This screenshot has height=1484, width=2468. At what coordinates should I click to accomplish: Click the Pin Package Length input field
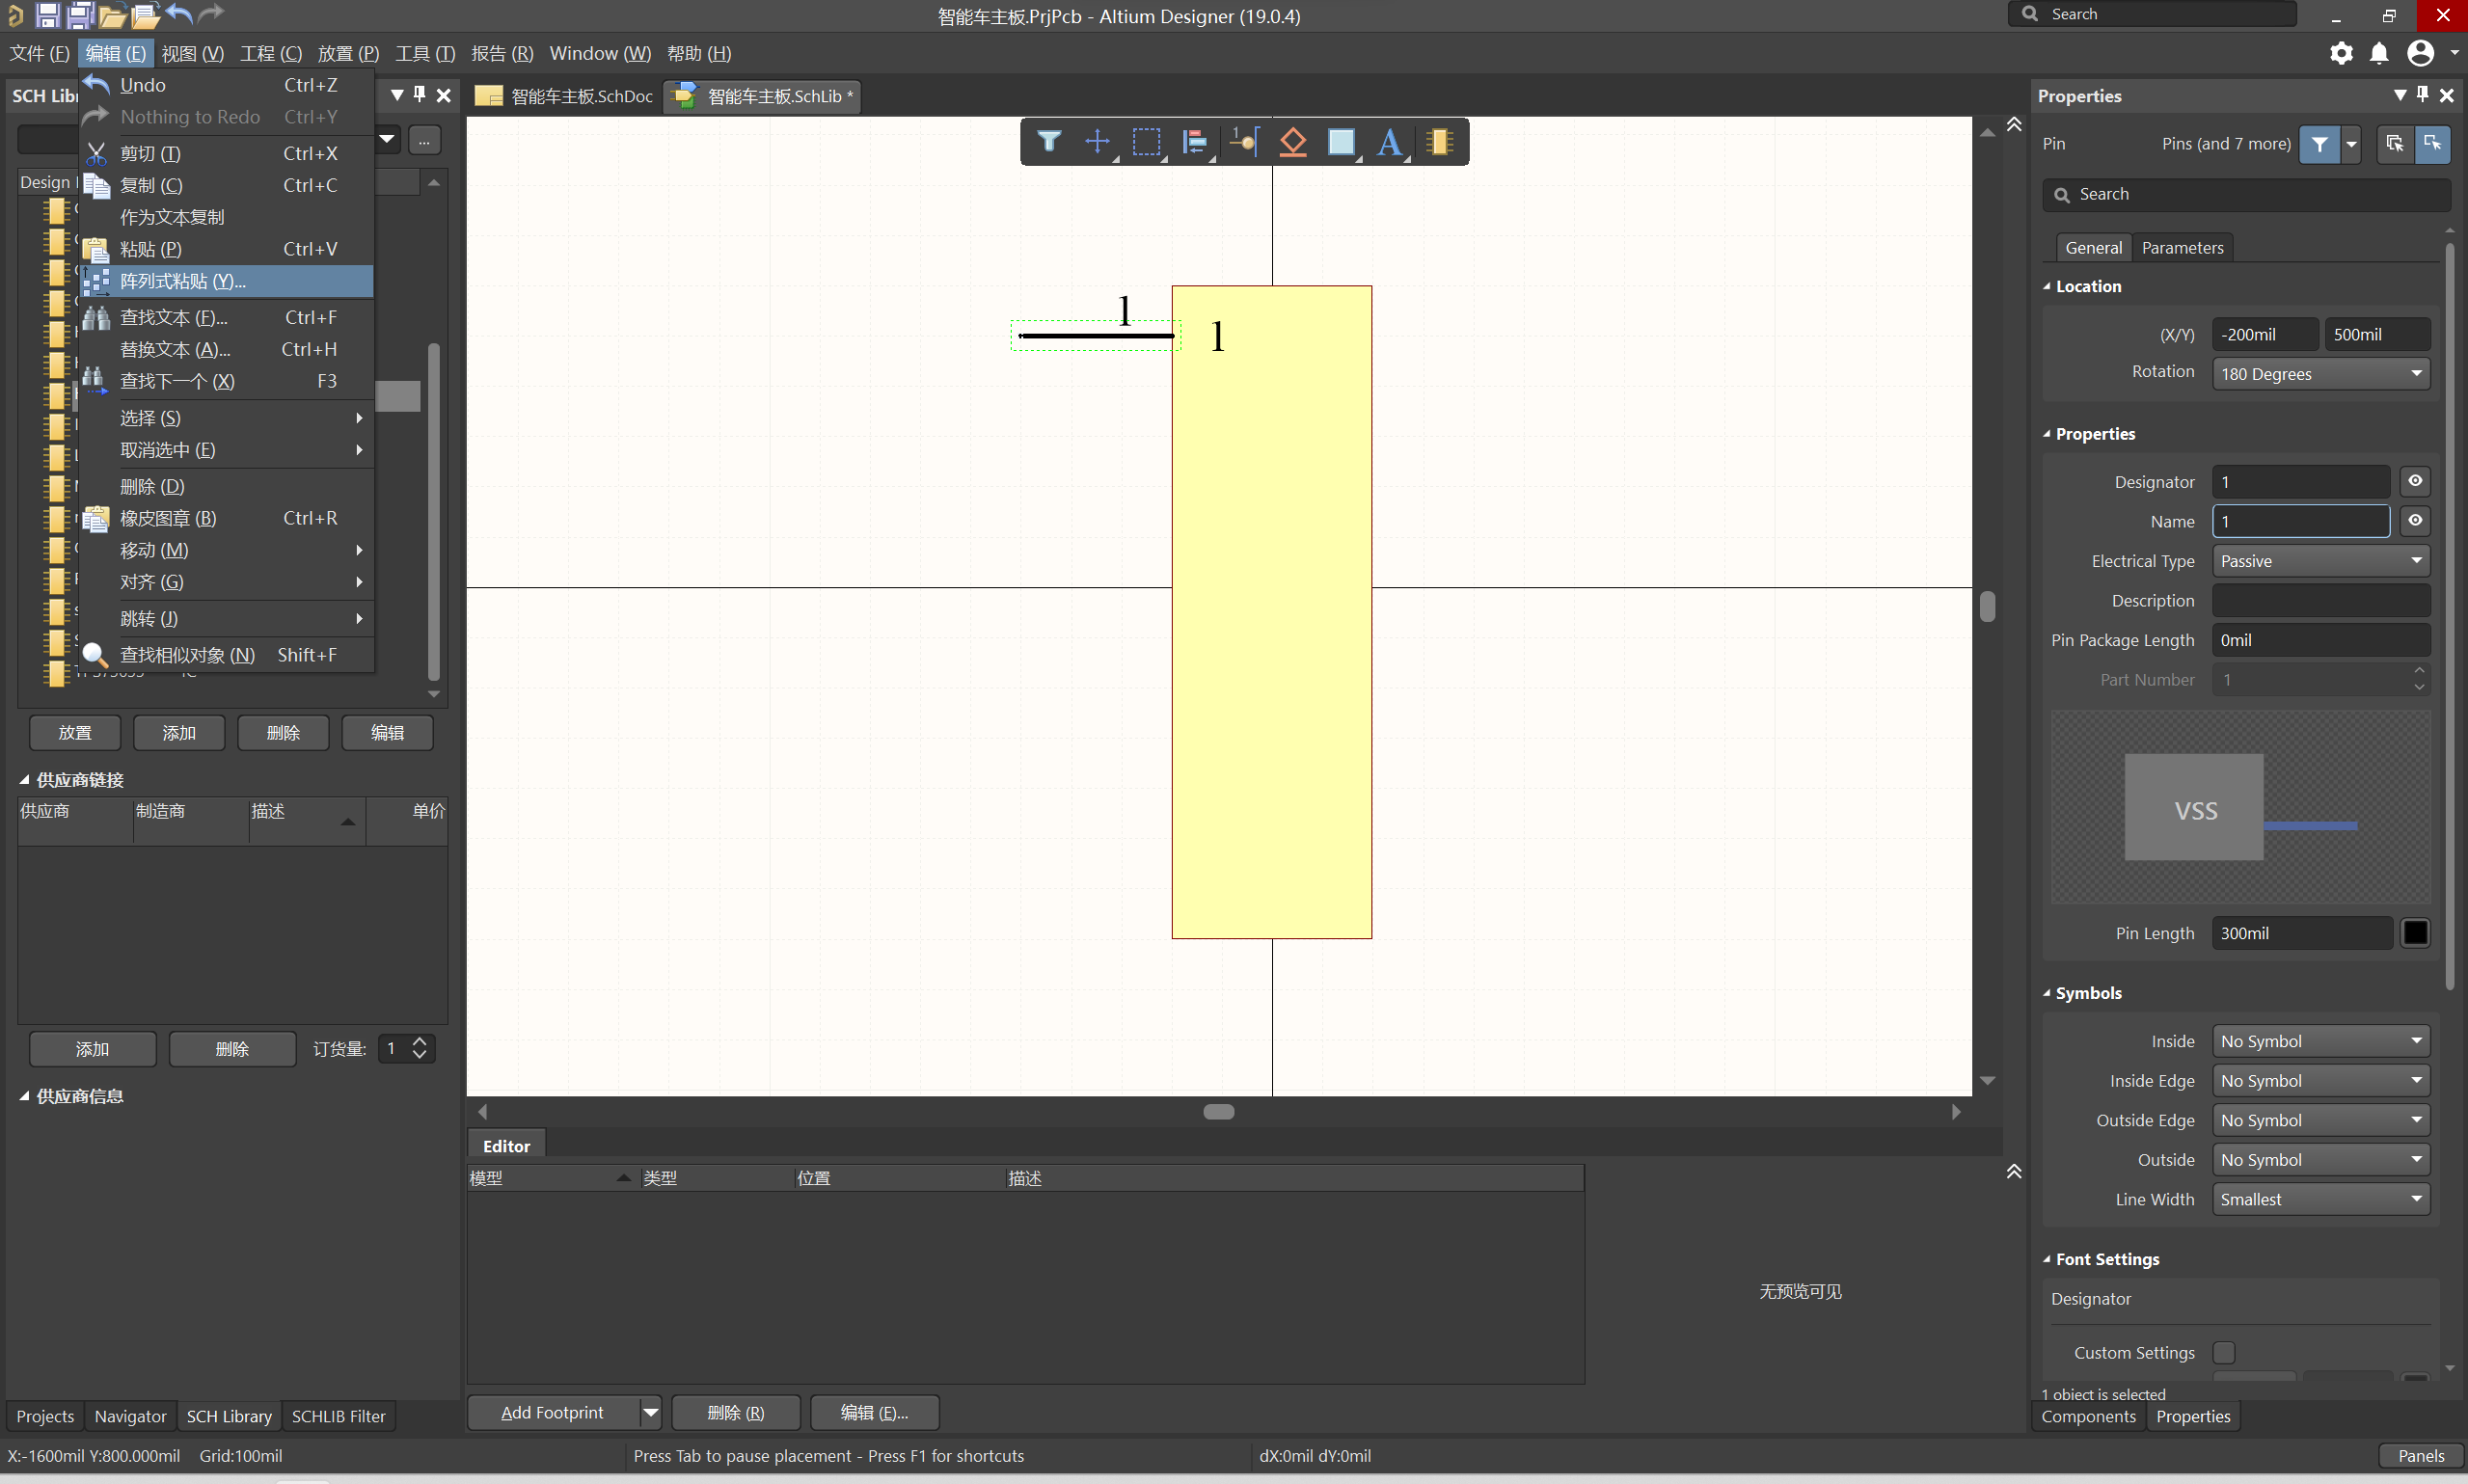click(2320, 640)
